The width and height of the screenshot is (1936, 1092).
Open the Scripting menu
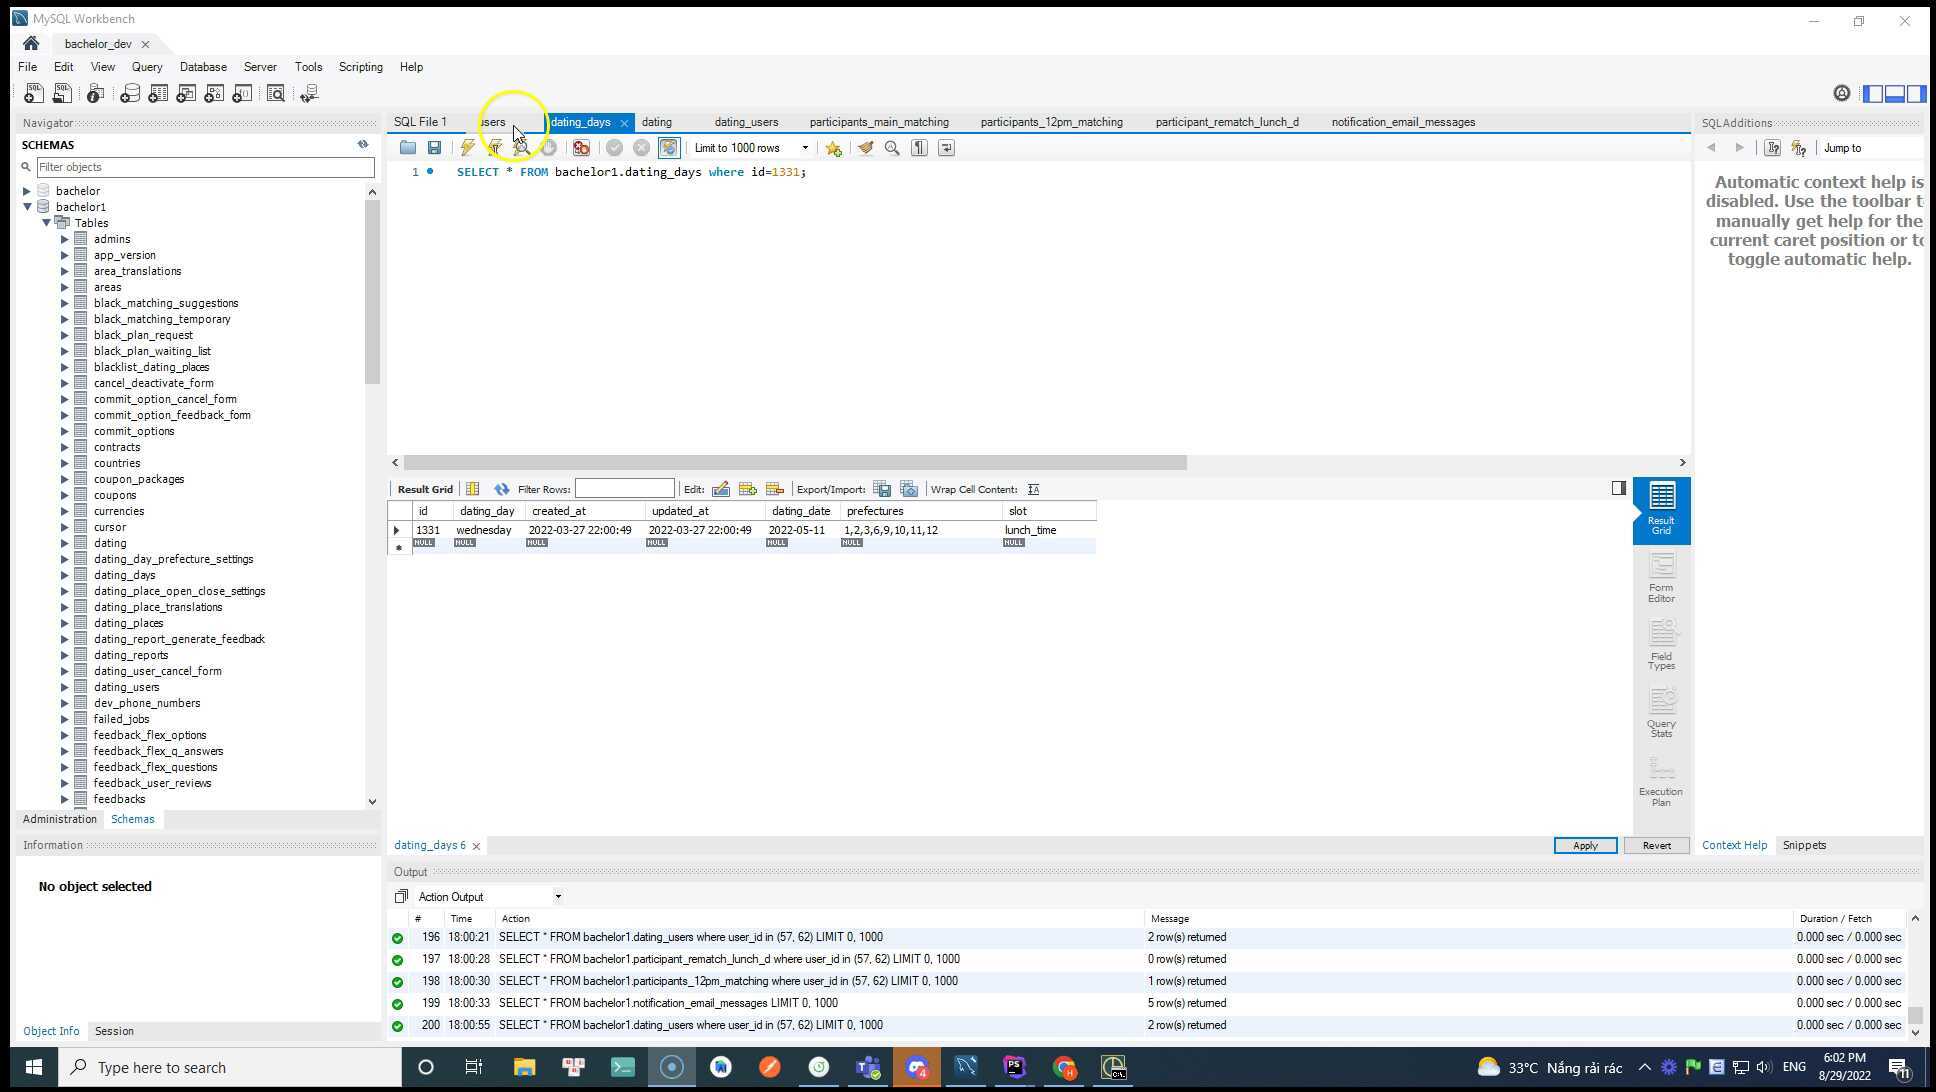(x=360, y=67)
